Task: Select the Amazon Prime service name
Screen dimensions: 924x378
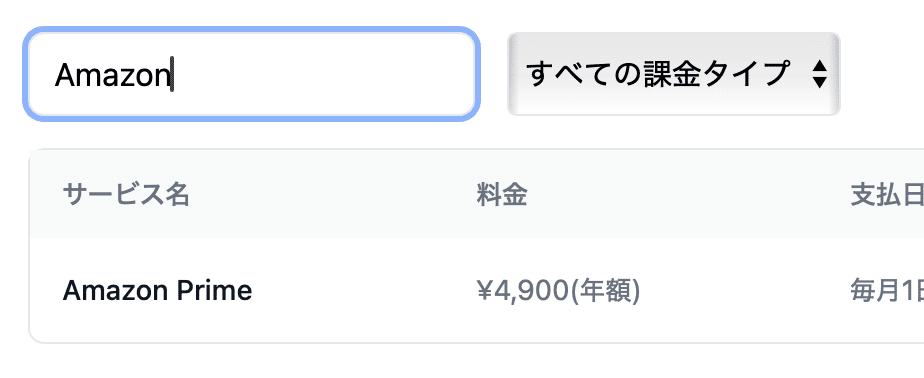Action: tap(157, 291)
